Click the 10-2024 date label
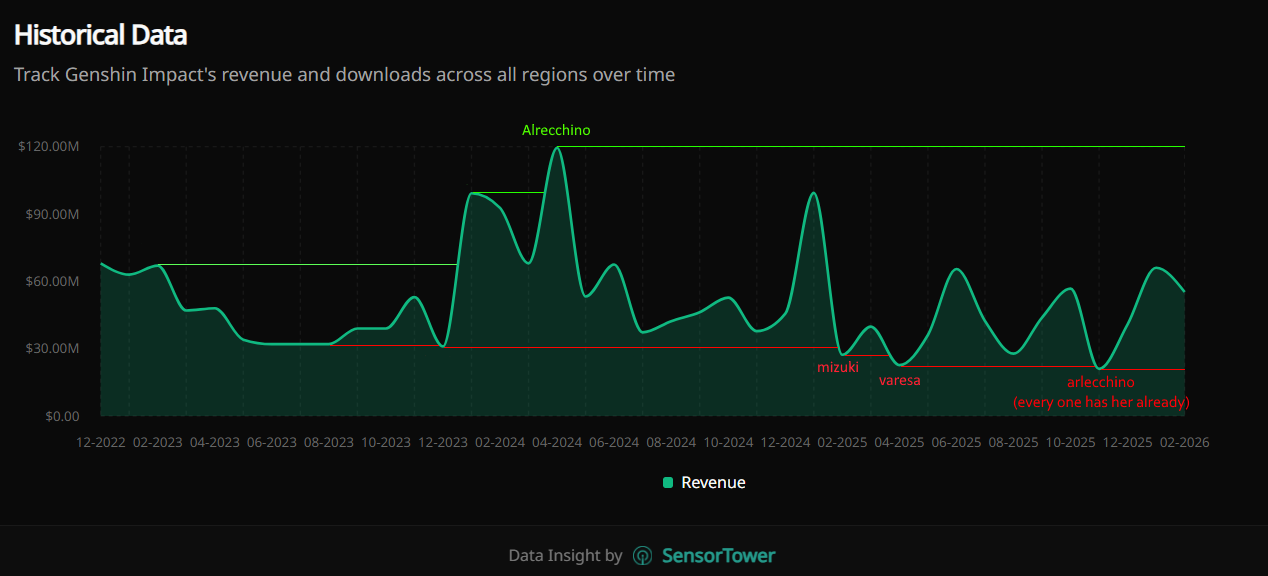 pyautogui.click(x=729, y=442)
